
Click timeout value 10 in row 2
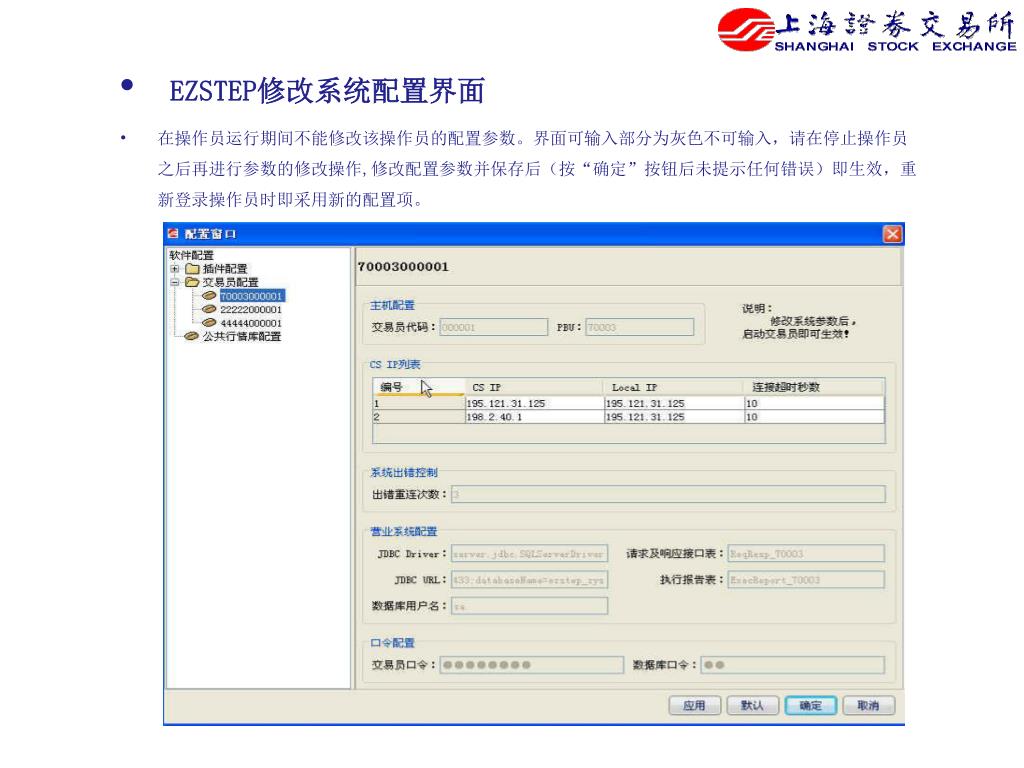point(814,417)
